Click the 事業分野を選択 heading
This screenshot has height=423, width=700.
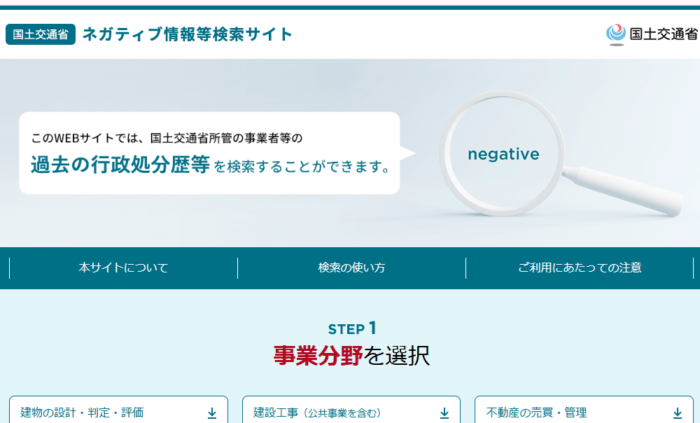[351, 356]
